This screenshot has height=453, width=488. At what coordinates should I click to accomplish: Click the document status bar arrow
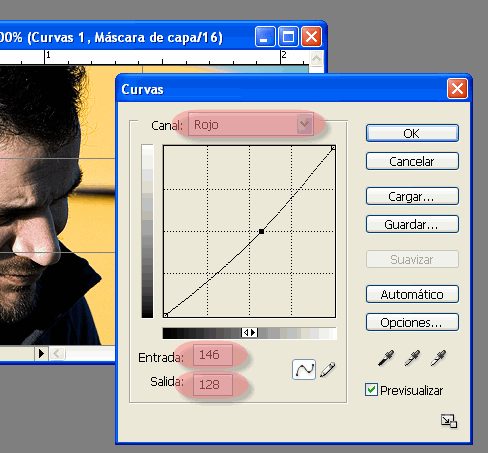(x=41, y=353)
